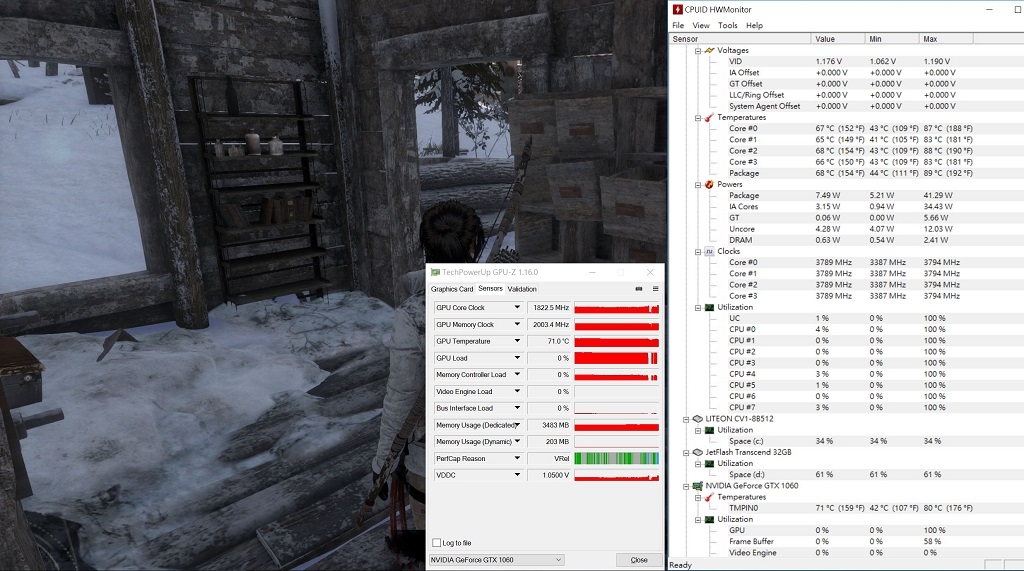The height and width of the screenshot is (571, 1024).
Task: Click the LITEON Utilization chip icon
Action: (x=709, y=430)
